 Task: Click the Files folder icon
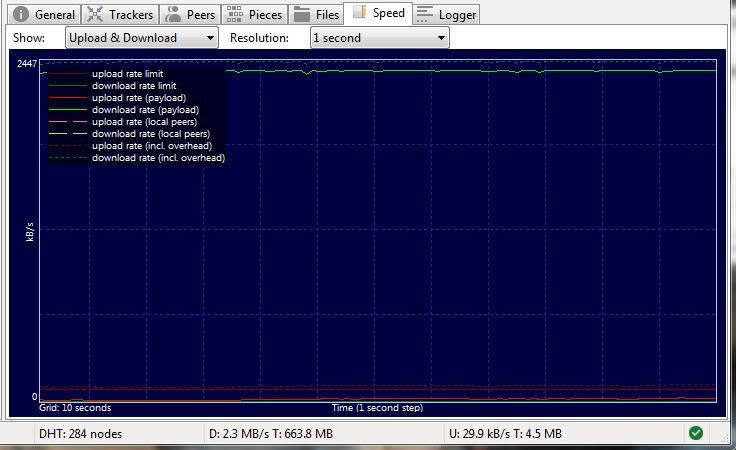[x=301, y=15]
